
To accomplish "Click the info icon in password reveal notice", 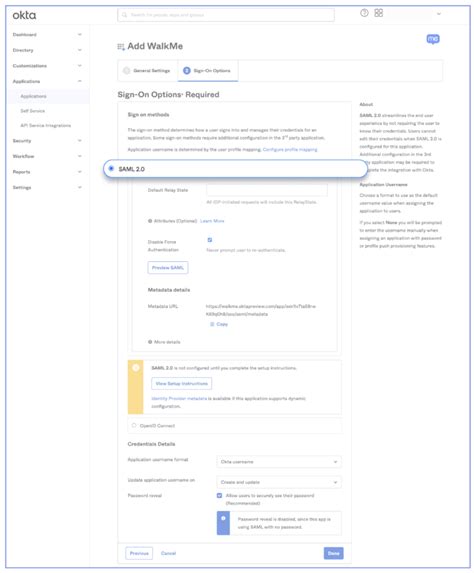I will pyautogui.click(x=223, y=518).
